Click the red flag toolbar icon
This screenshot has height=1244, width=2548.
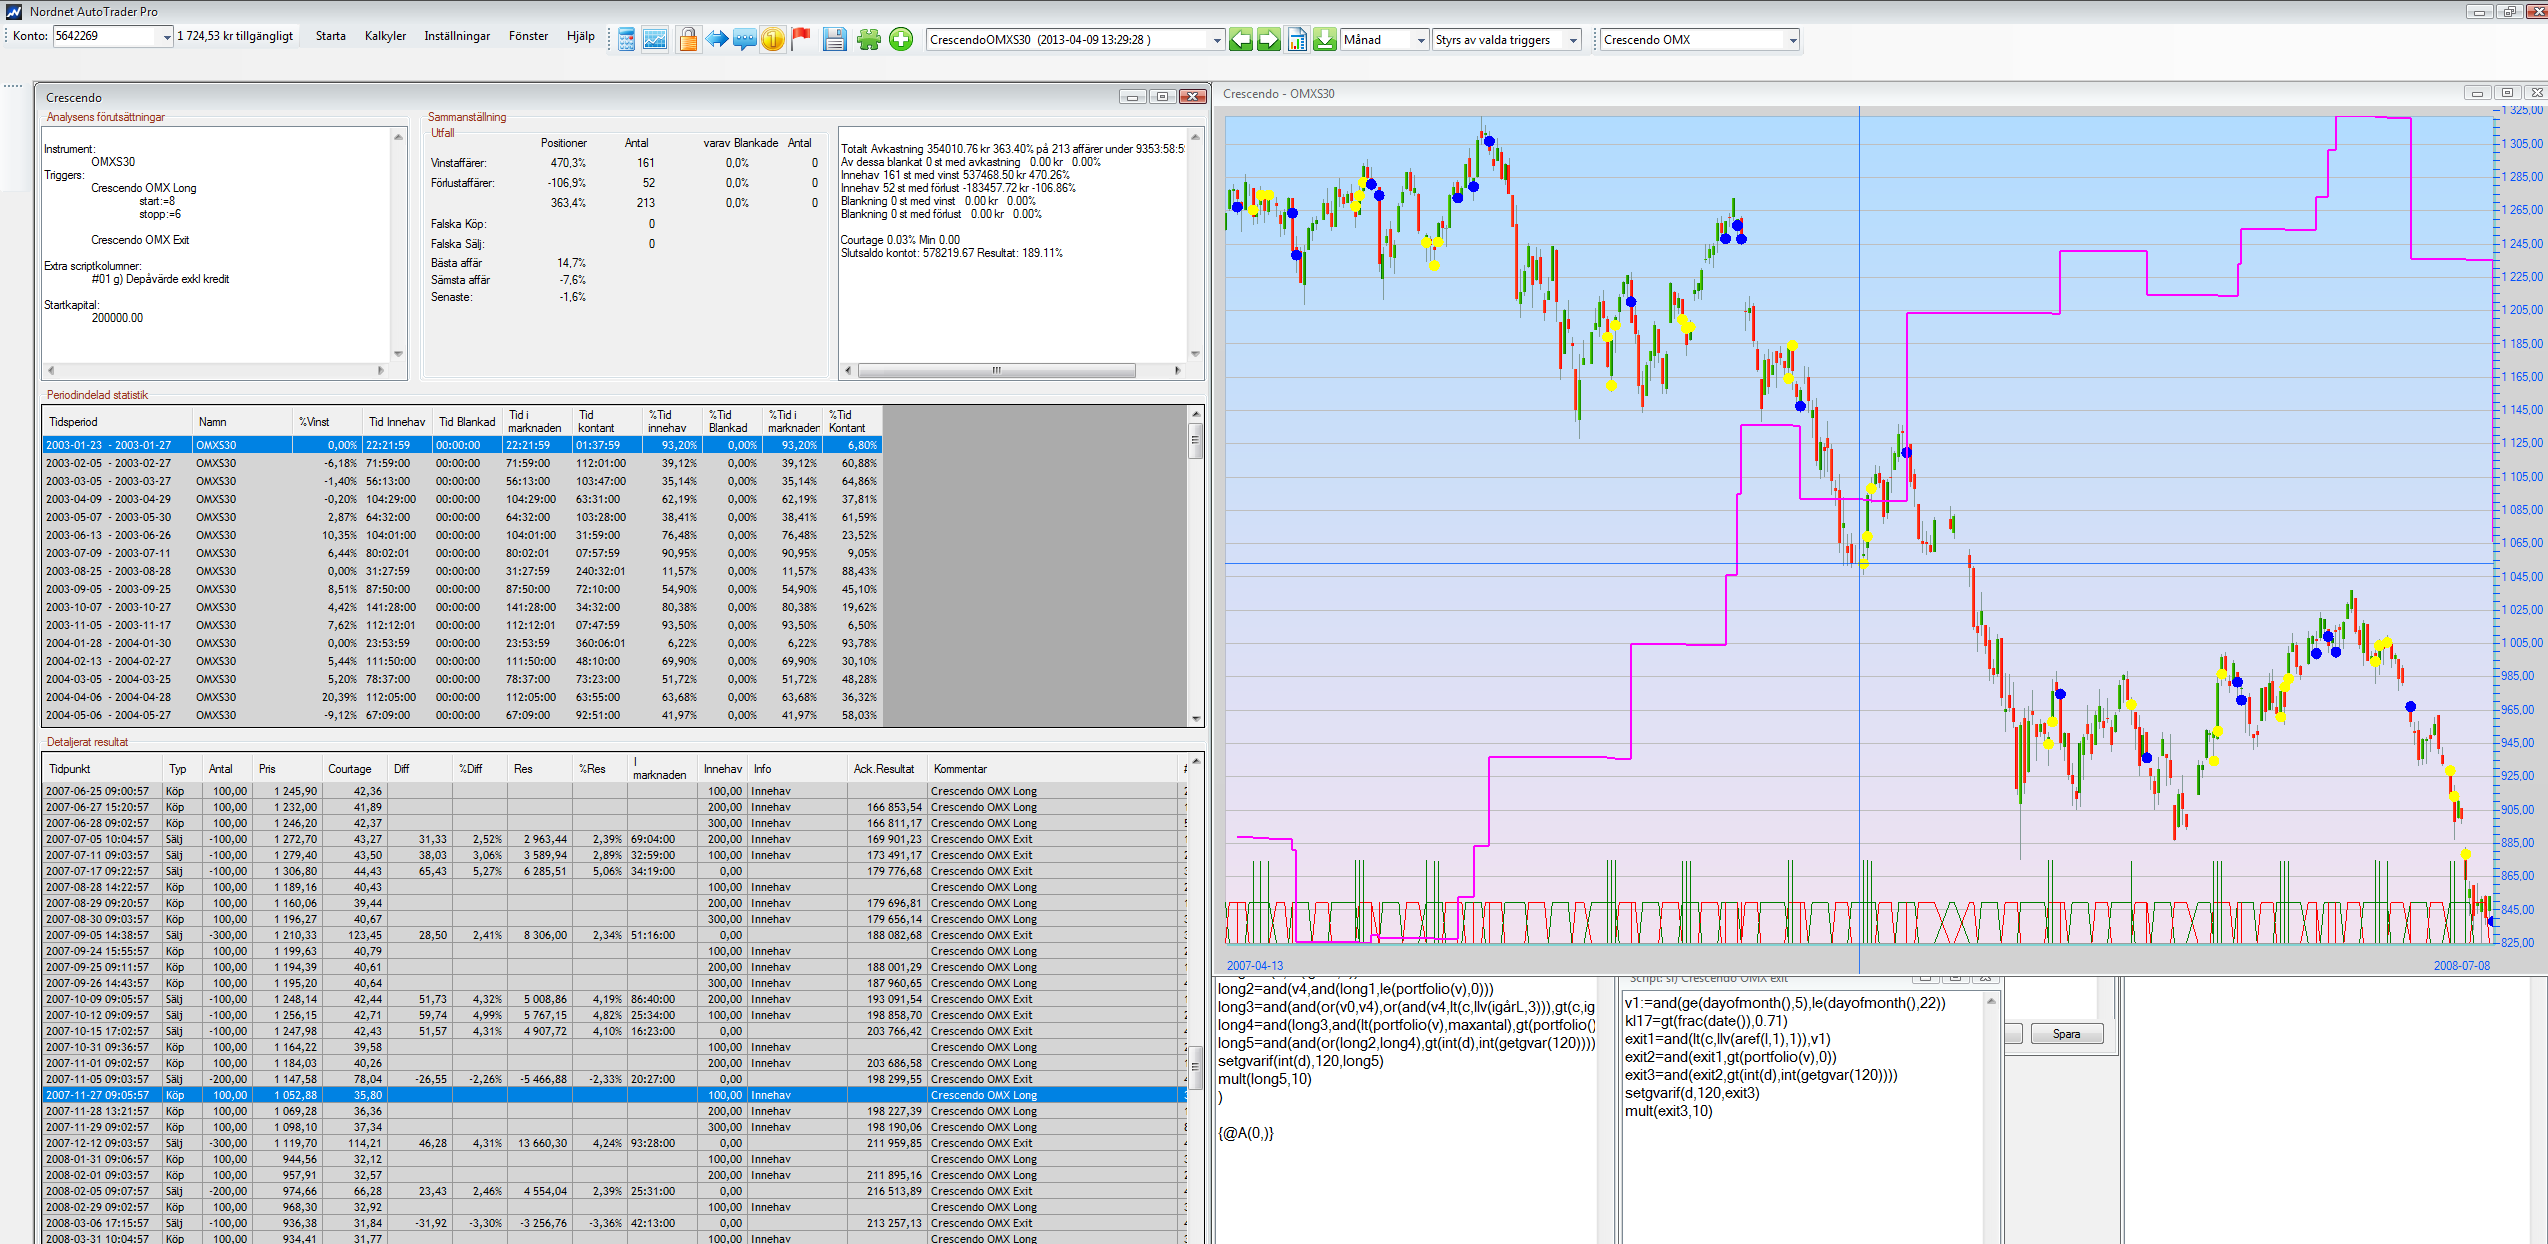[801, 40]
